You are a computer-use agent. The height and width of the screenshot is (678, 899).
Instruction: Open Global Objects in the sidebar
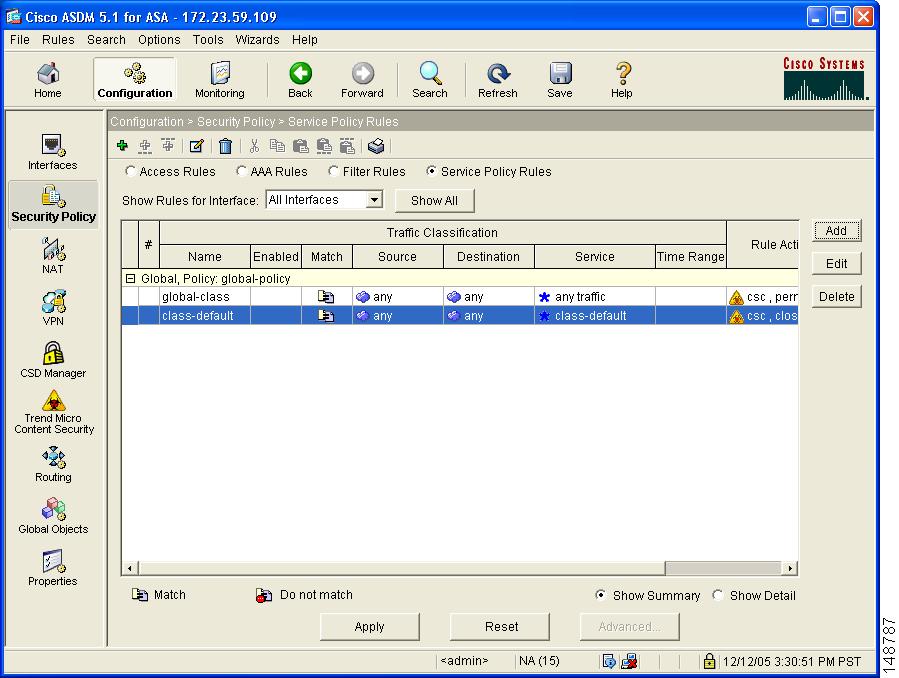pyautogui.click(x=53, y=516)
